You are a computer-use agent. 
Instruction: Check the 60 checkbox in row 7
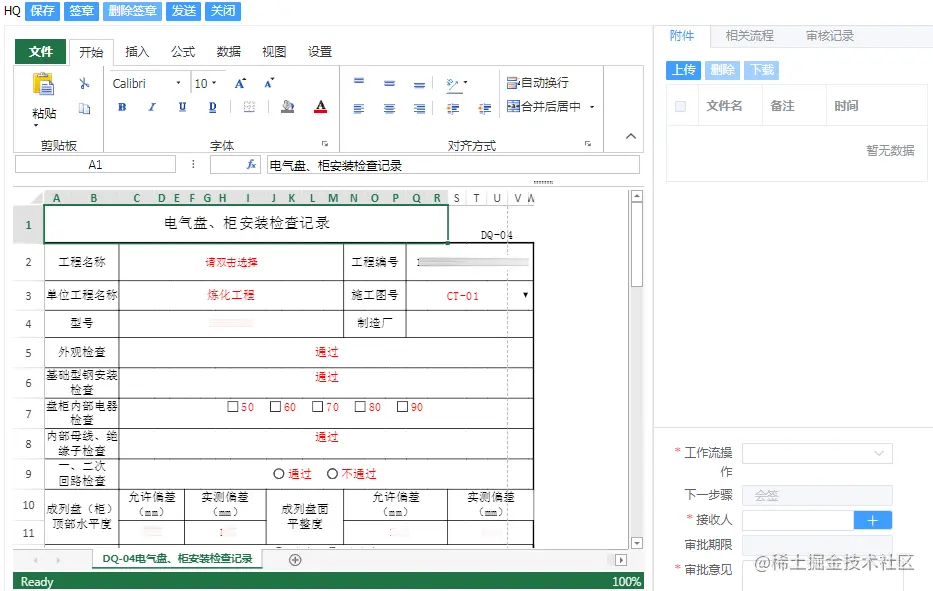point(275,406)
